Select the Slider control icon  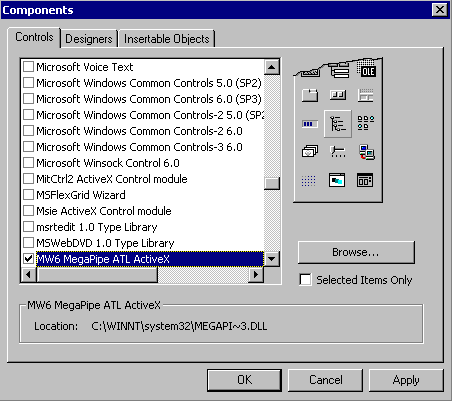coord(338,152)
